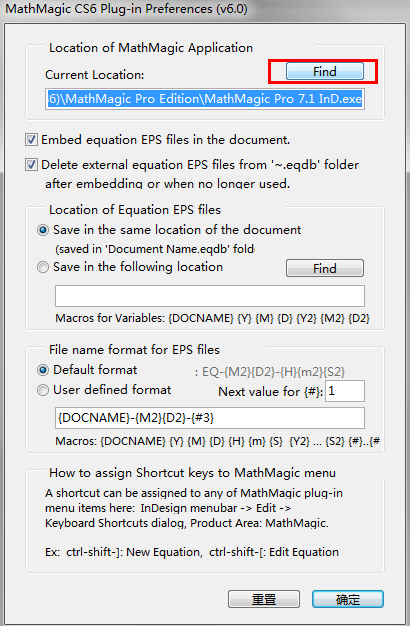Select Save in the same location radio
Viewport: 410px width, 626px height.
[43, 230]
